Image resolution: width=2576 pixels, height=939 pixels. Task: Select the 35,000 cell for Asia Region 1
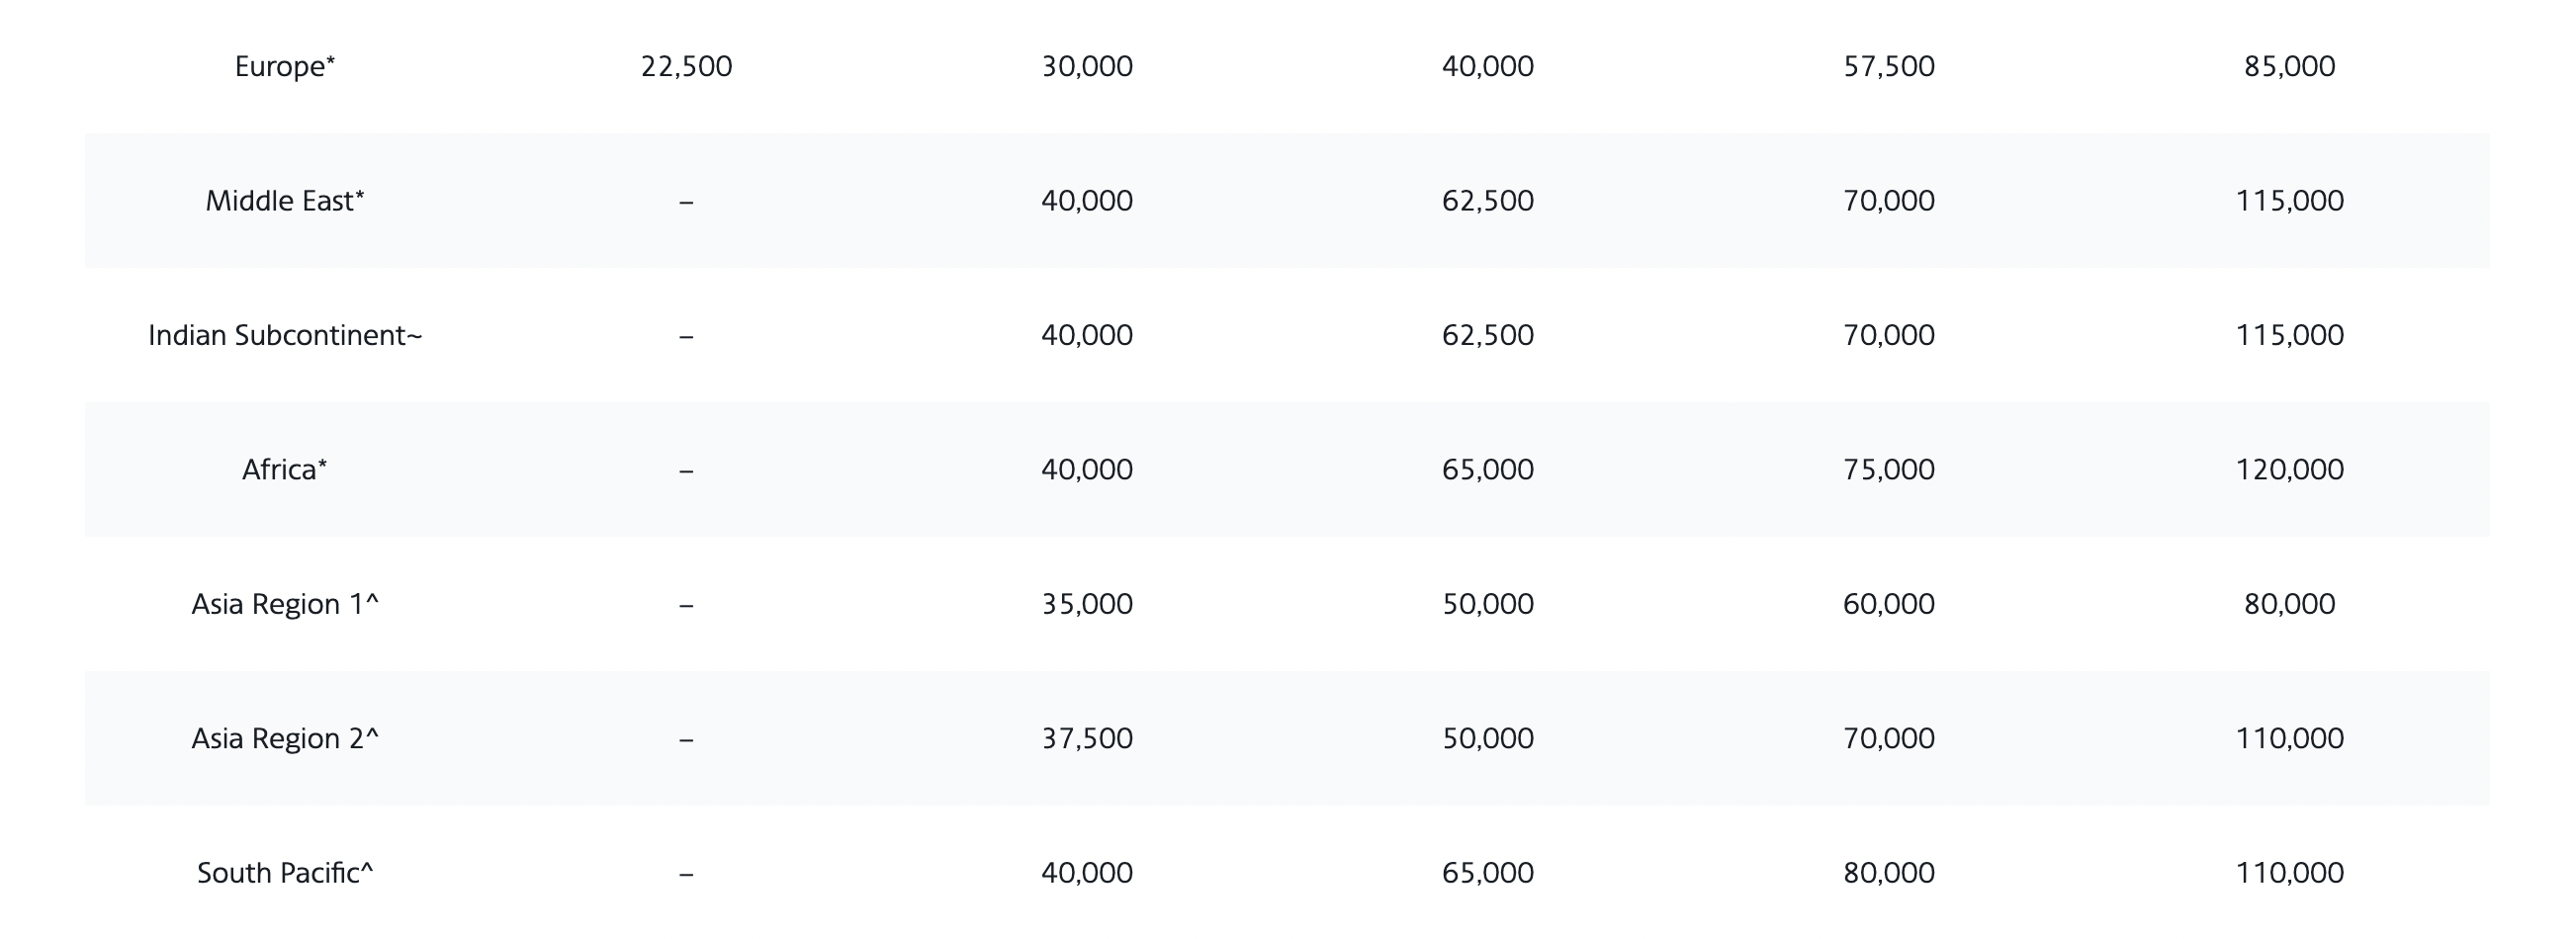(x=1087, y=604)
